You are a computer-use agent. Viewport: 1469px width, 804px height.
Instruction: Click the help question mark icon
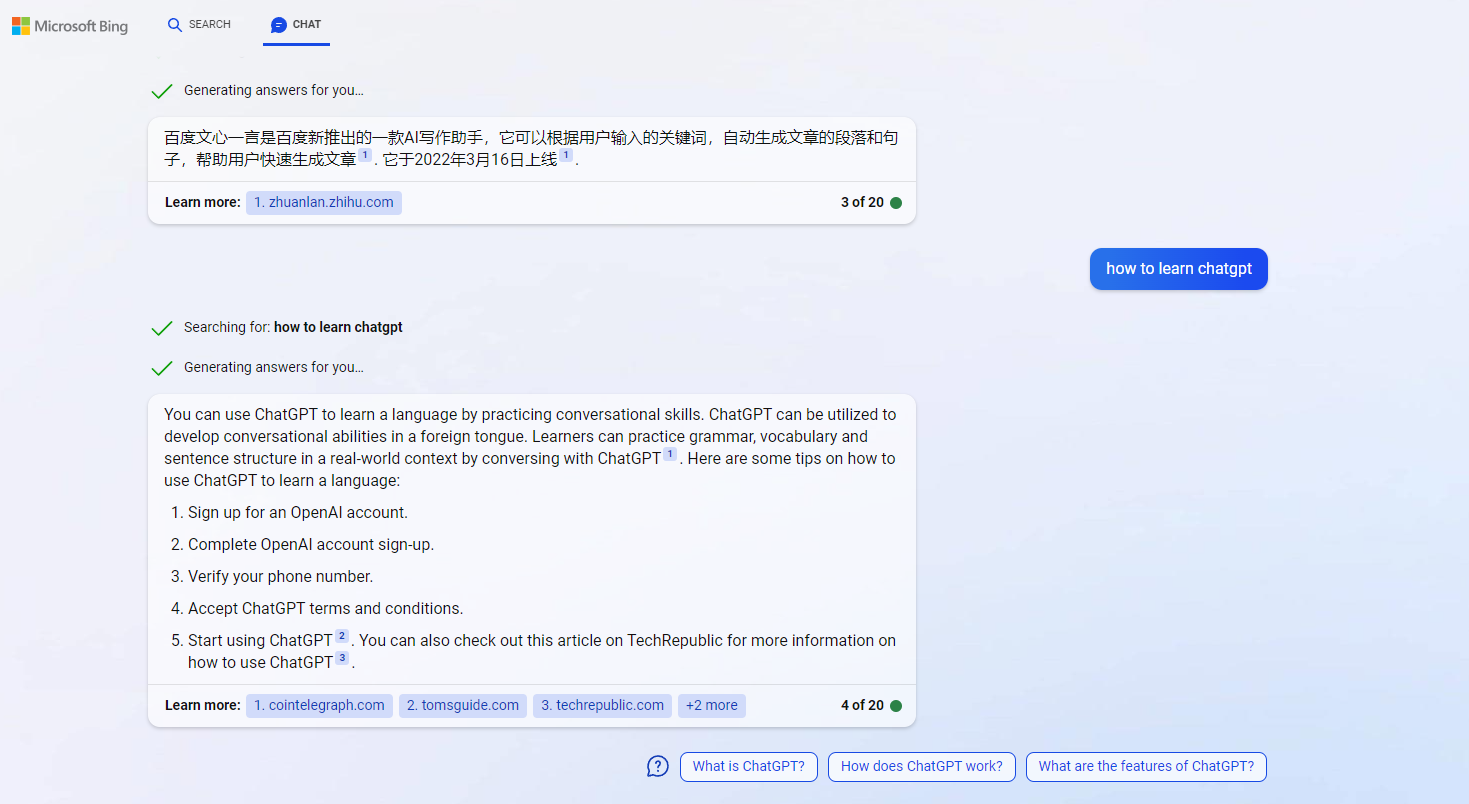tap(657, 766)
